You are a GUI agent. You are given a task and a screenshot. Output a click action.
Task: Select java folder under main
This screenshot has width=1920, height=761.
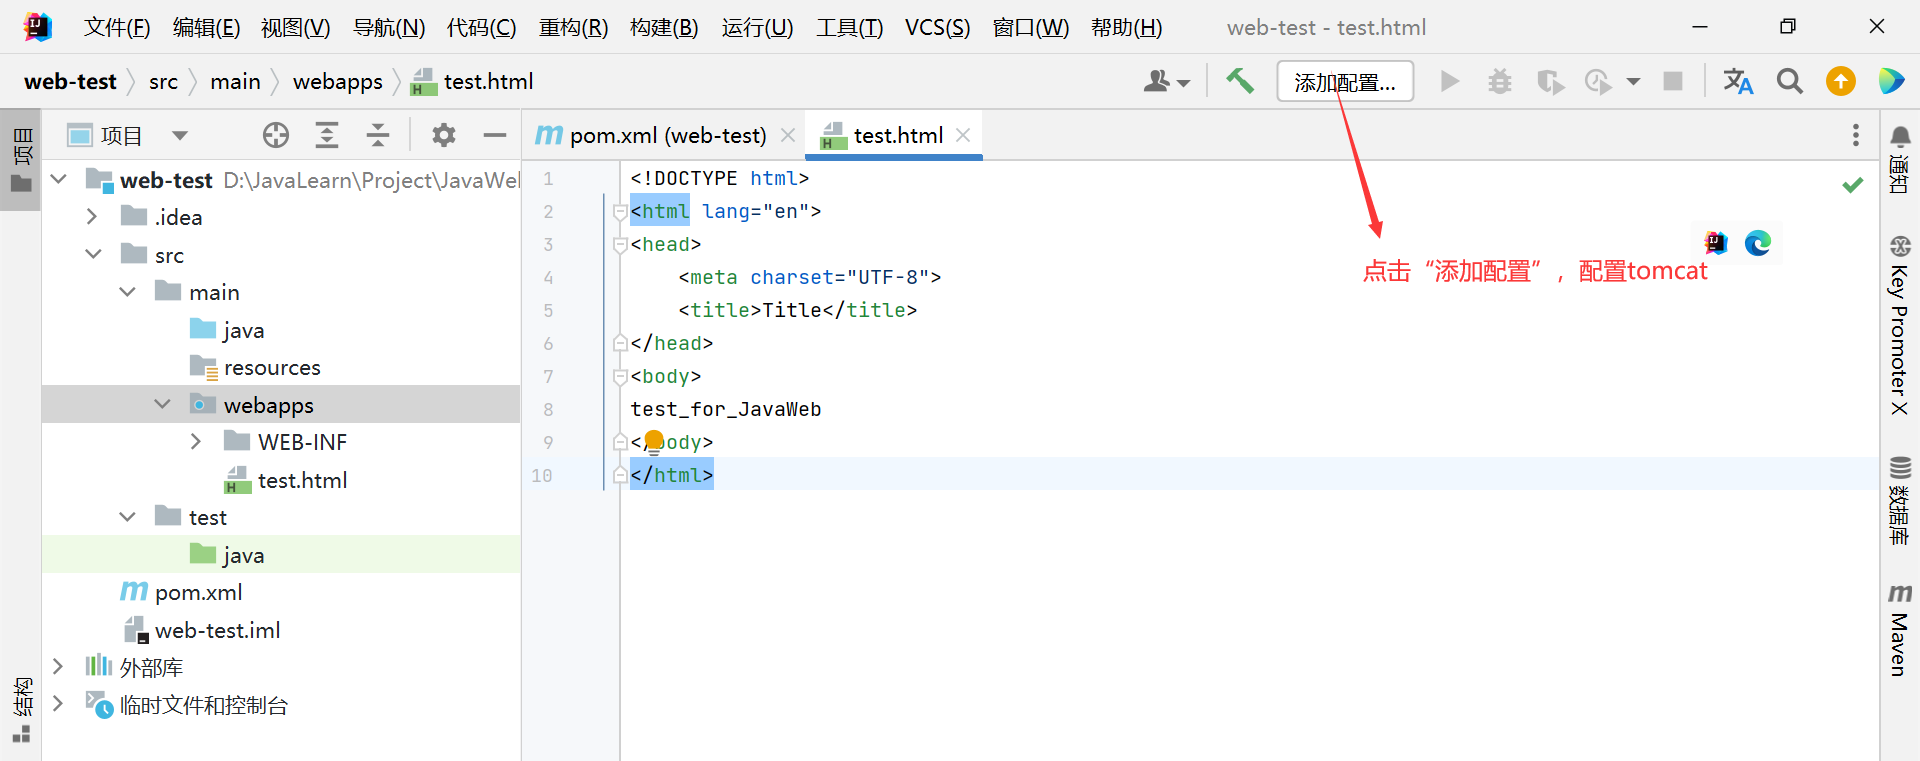point(243,330)
